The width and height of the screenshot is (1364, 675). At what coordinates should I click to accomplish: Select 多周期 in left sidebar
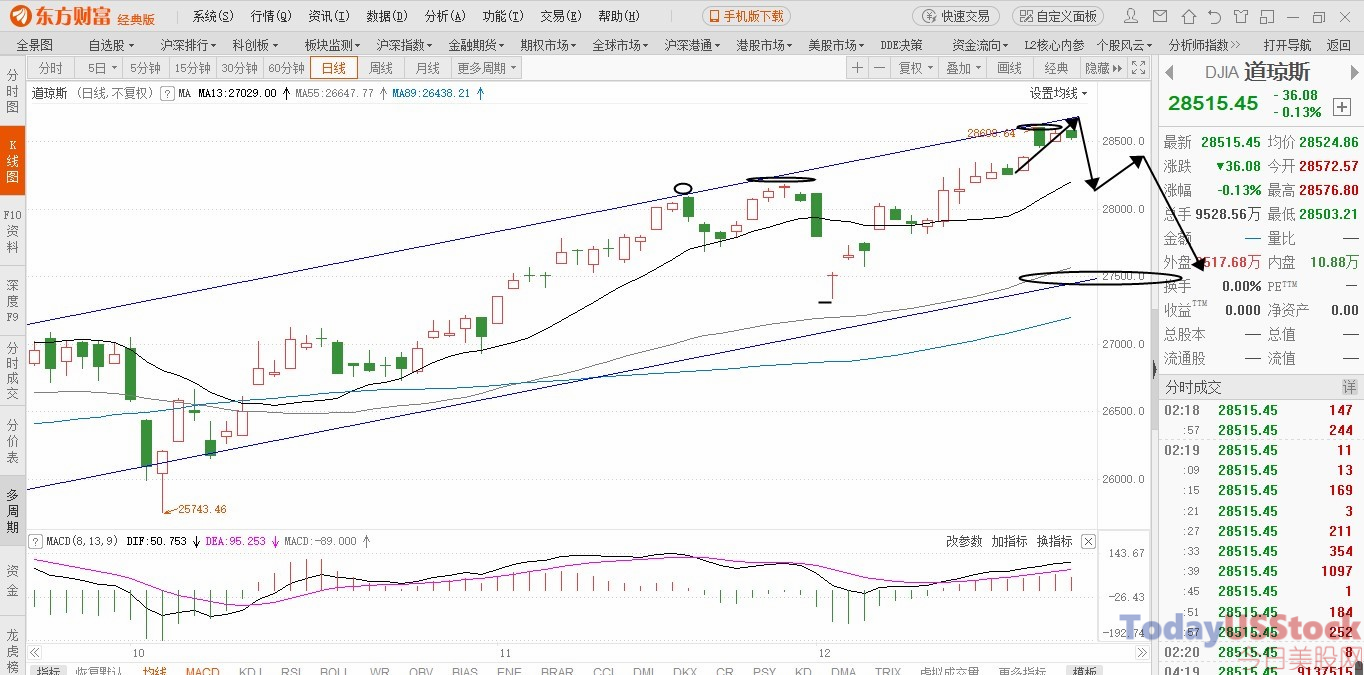pos(12,510)
